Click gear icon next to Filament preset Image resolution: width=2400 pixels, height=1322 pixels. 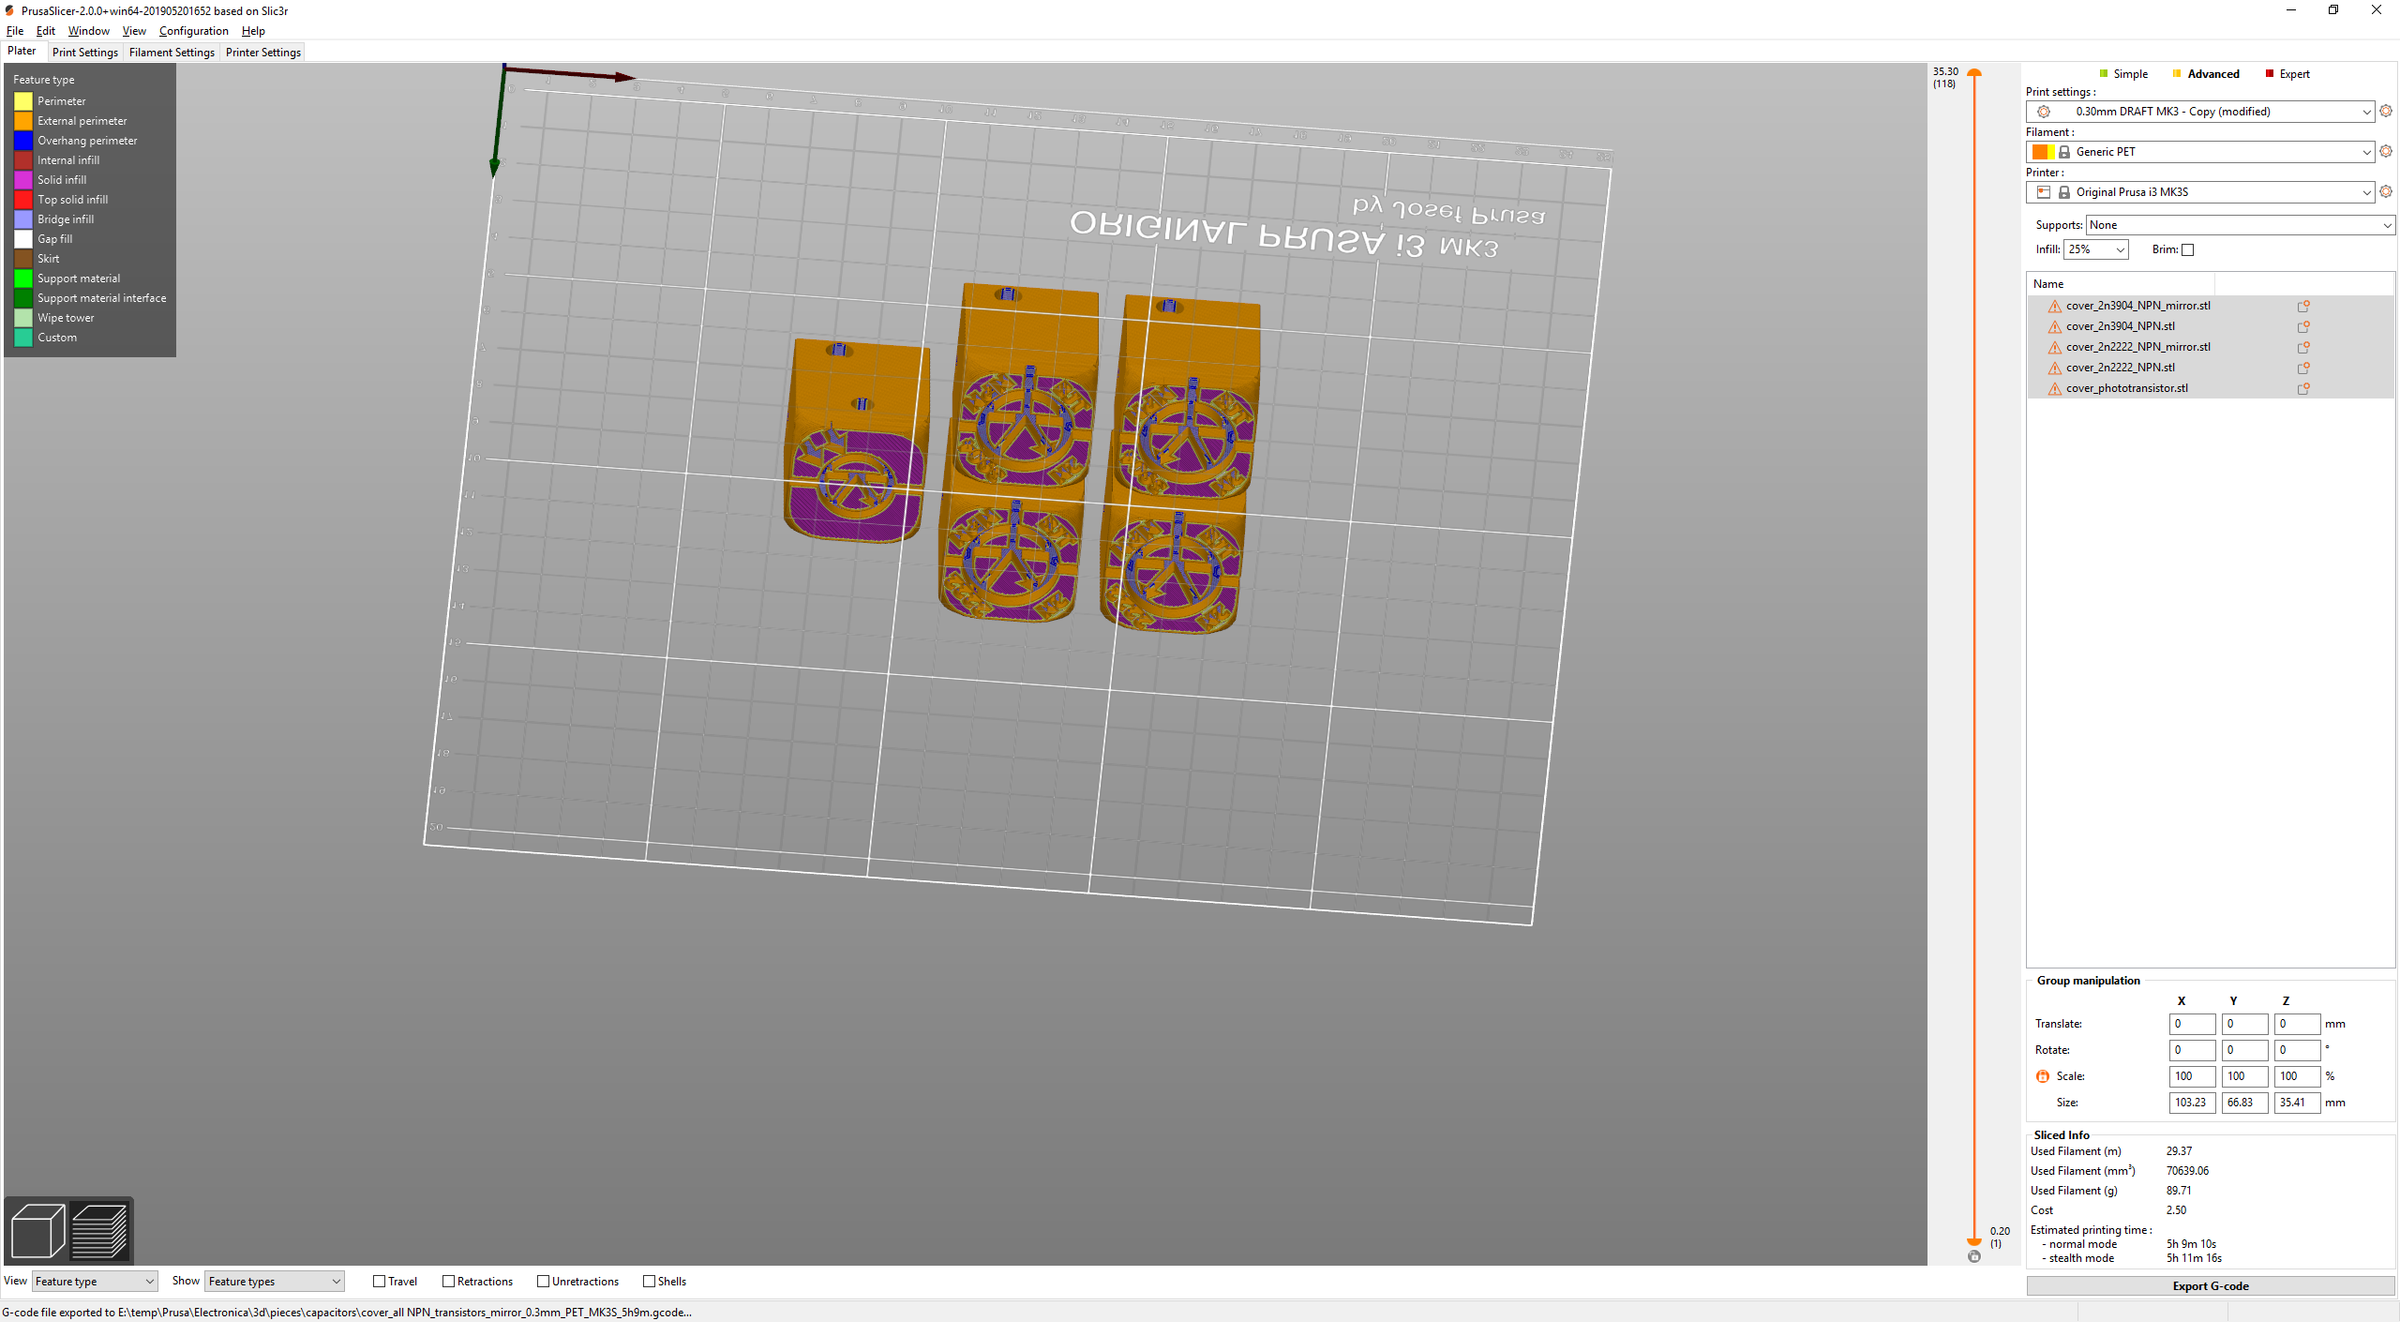coord(2385,152)
